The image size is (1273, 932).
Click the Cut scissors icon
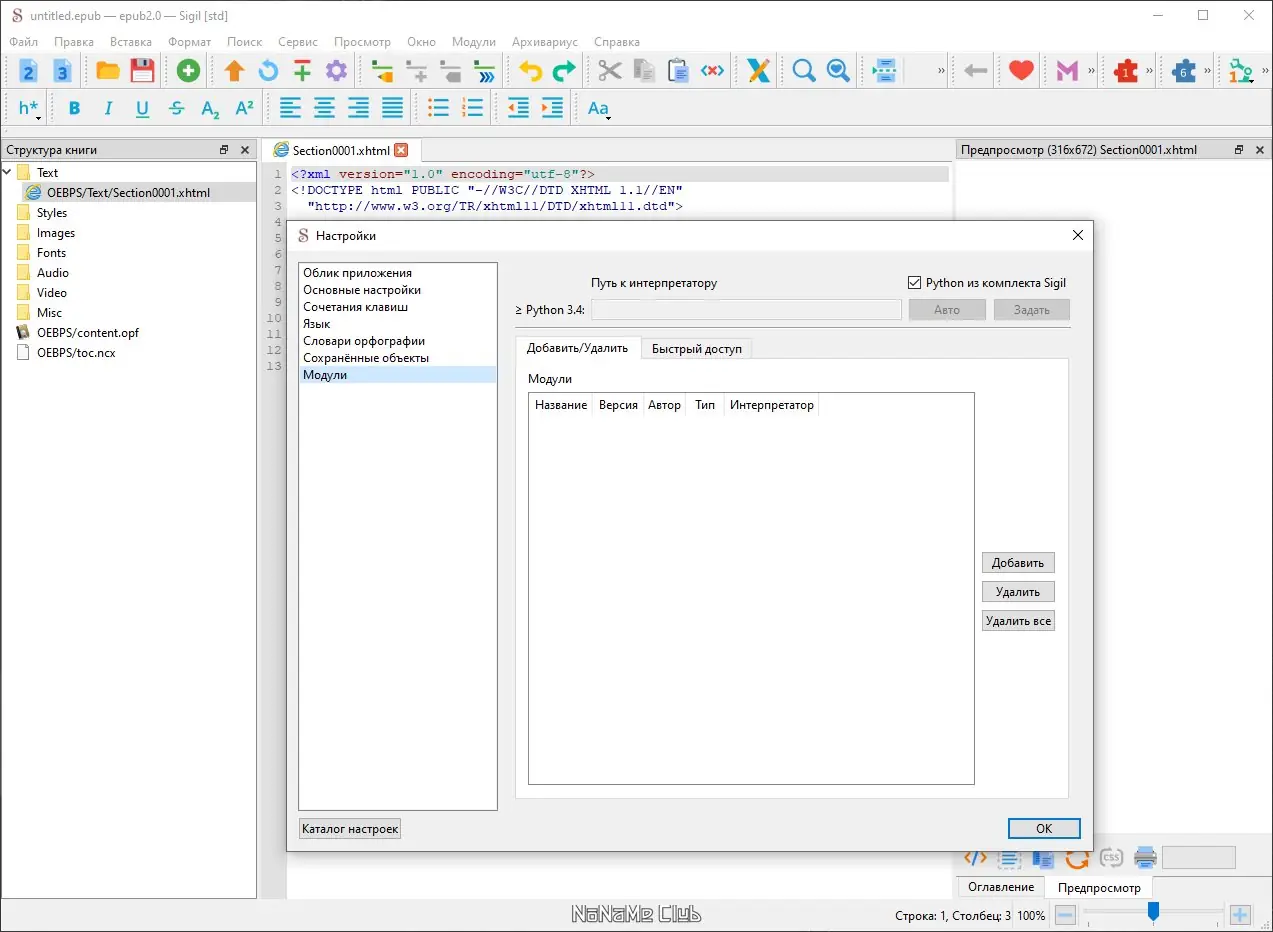click(x=609, y=71)
